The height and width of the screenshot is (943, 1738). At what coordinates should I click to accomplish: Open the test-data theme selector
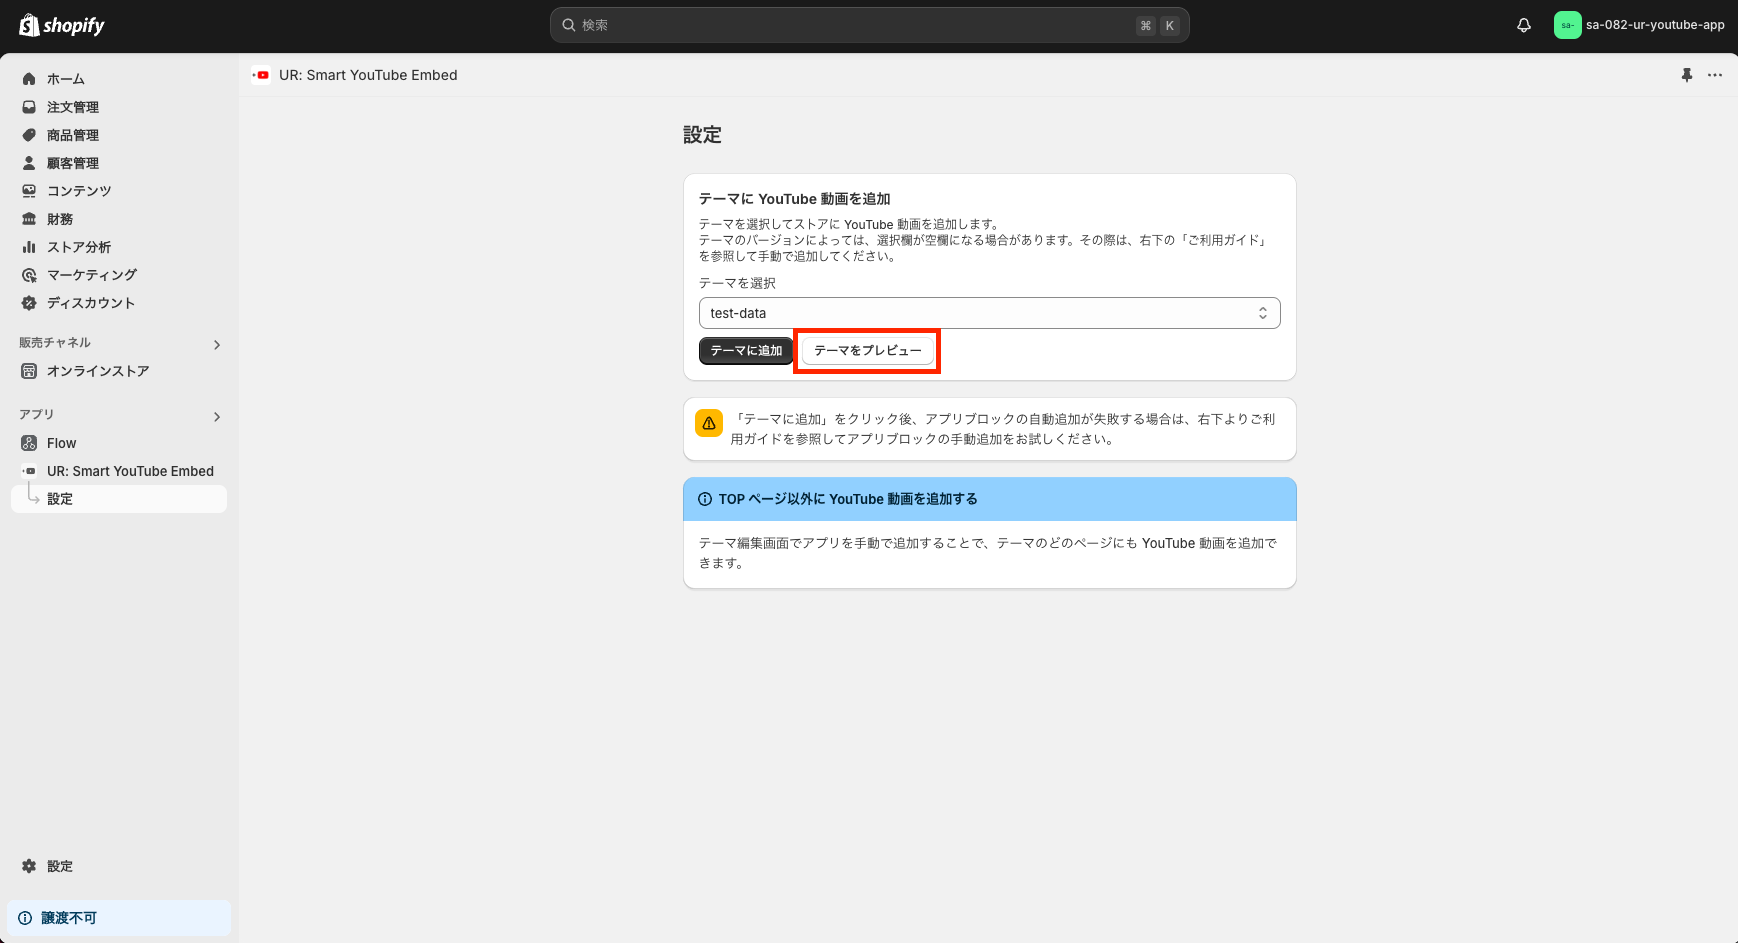988,313
